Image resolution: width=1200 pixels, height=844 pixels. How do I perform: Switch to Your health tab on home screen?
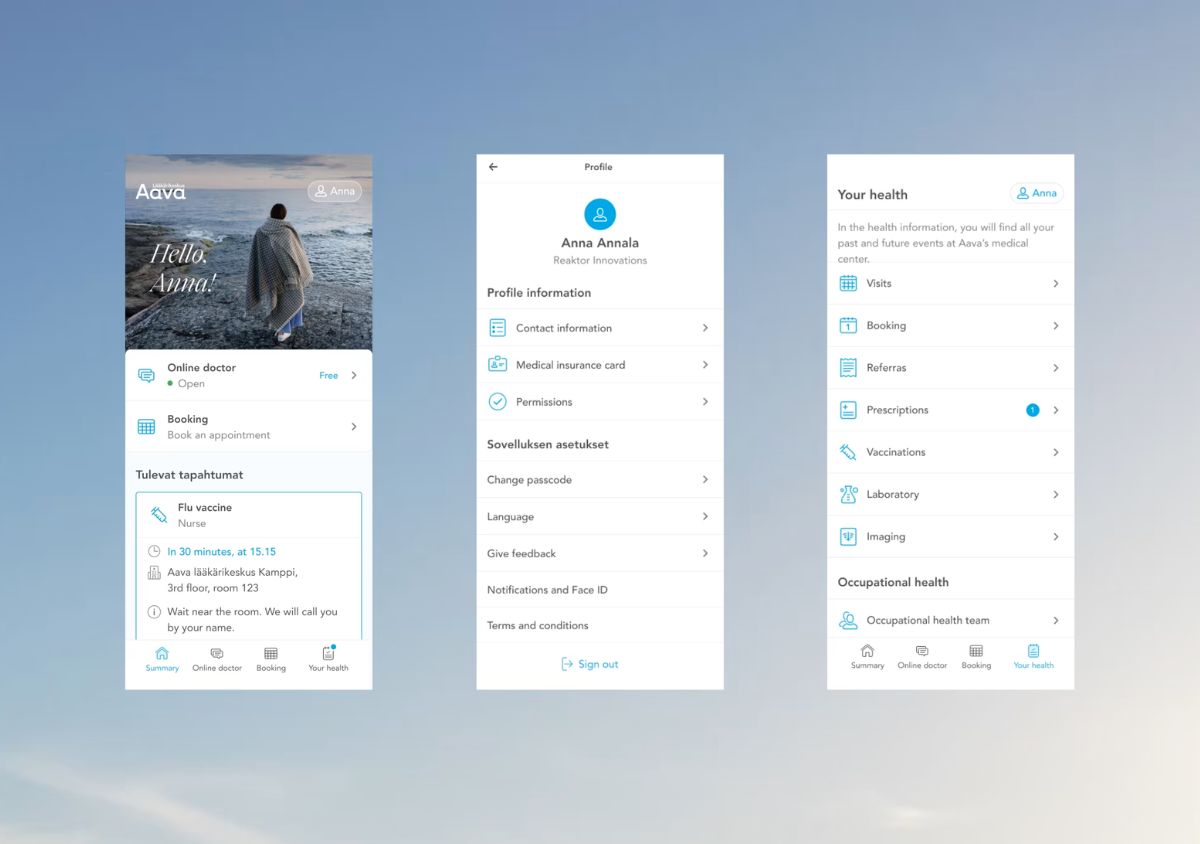coord(328,658)
